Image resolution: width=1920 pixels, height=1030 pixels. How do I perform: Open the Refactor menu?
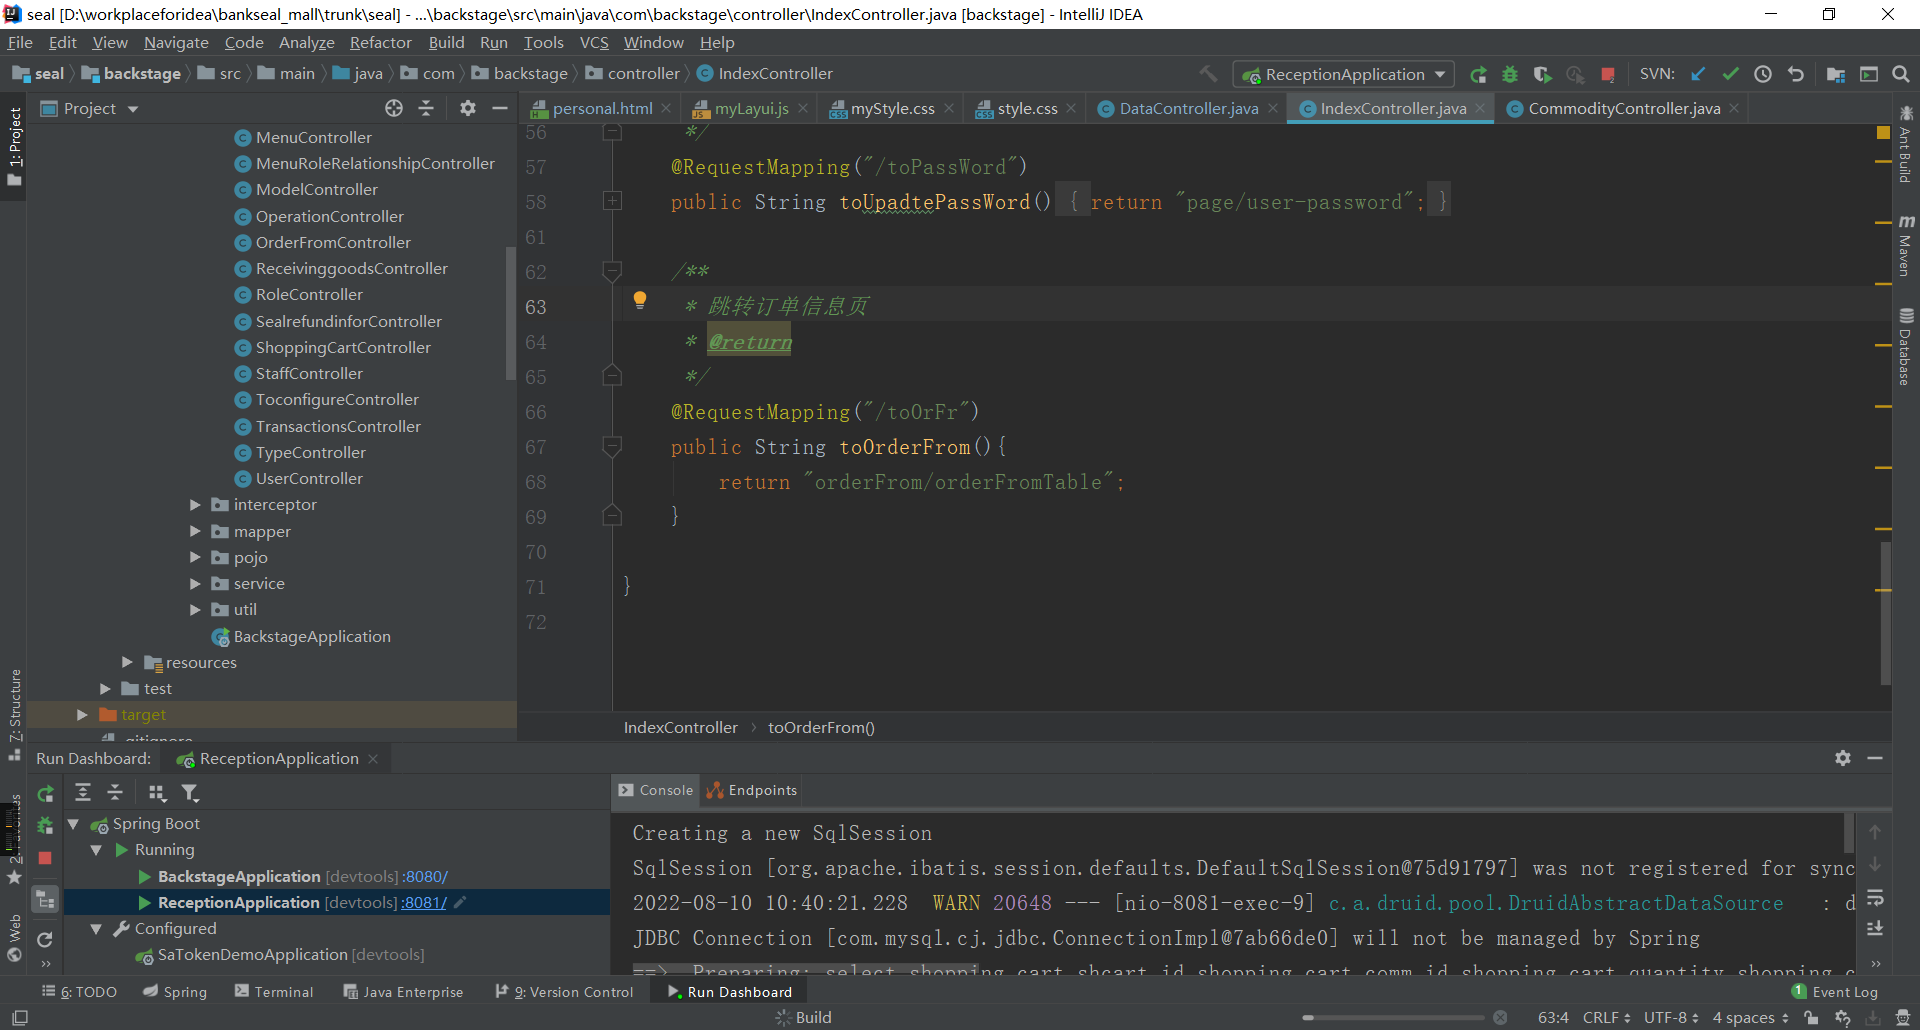[380, 42]
